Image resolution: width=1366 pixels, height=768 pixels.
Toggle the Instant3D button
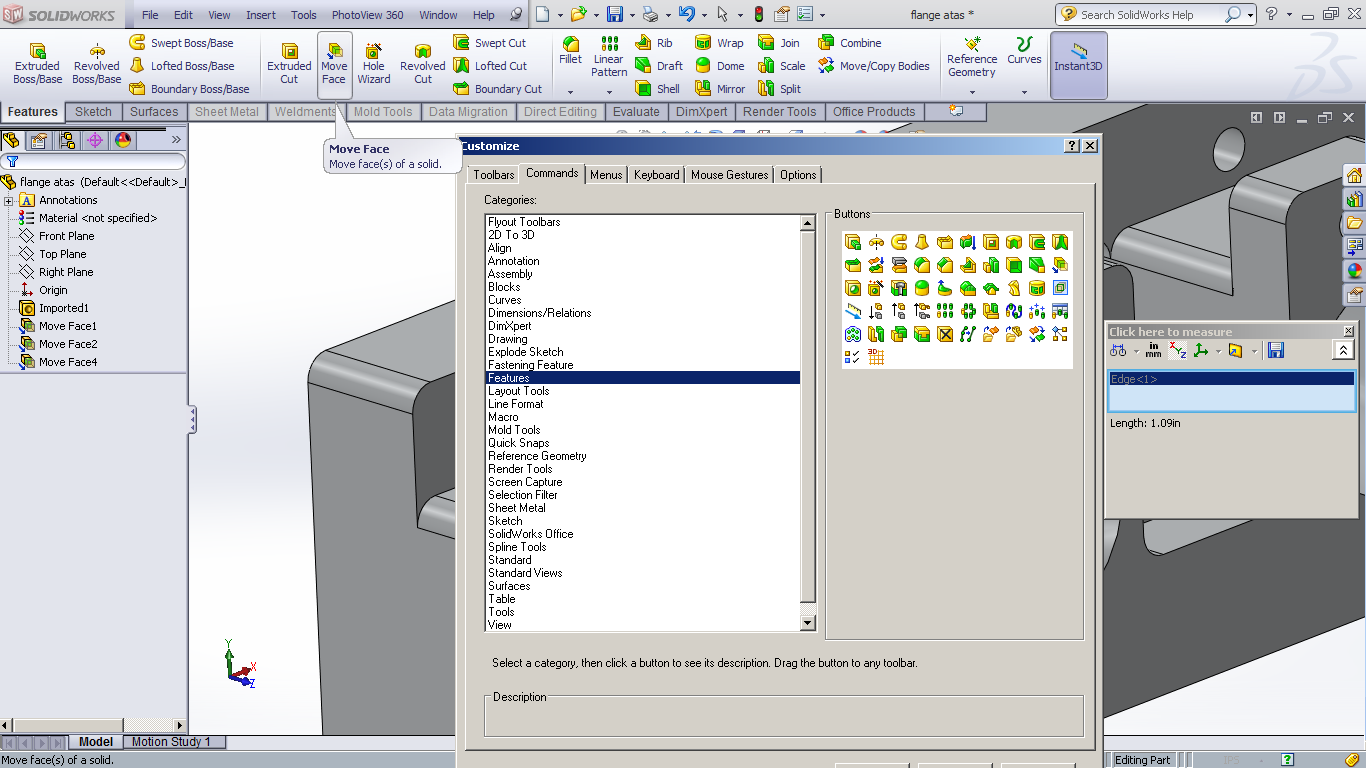1078,65
